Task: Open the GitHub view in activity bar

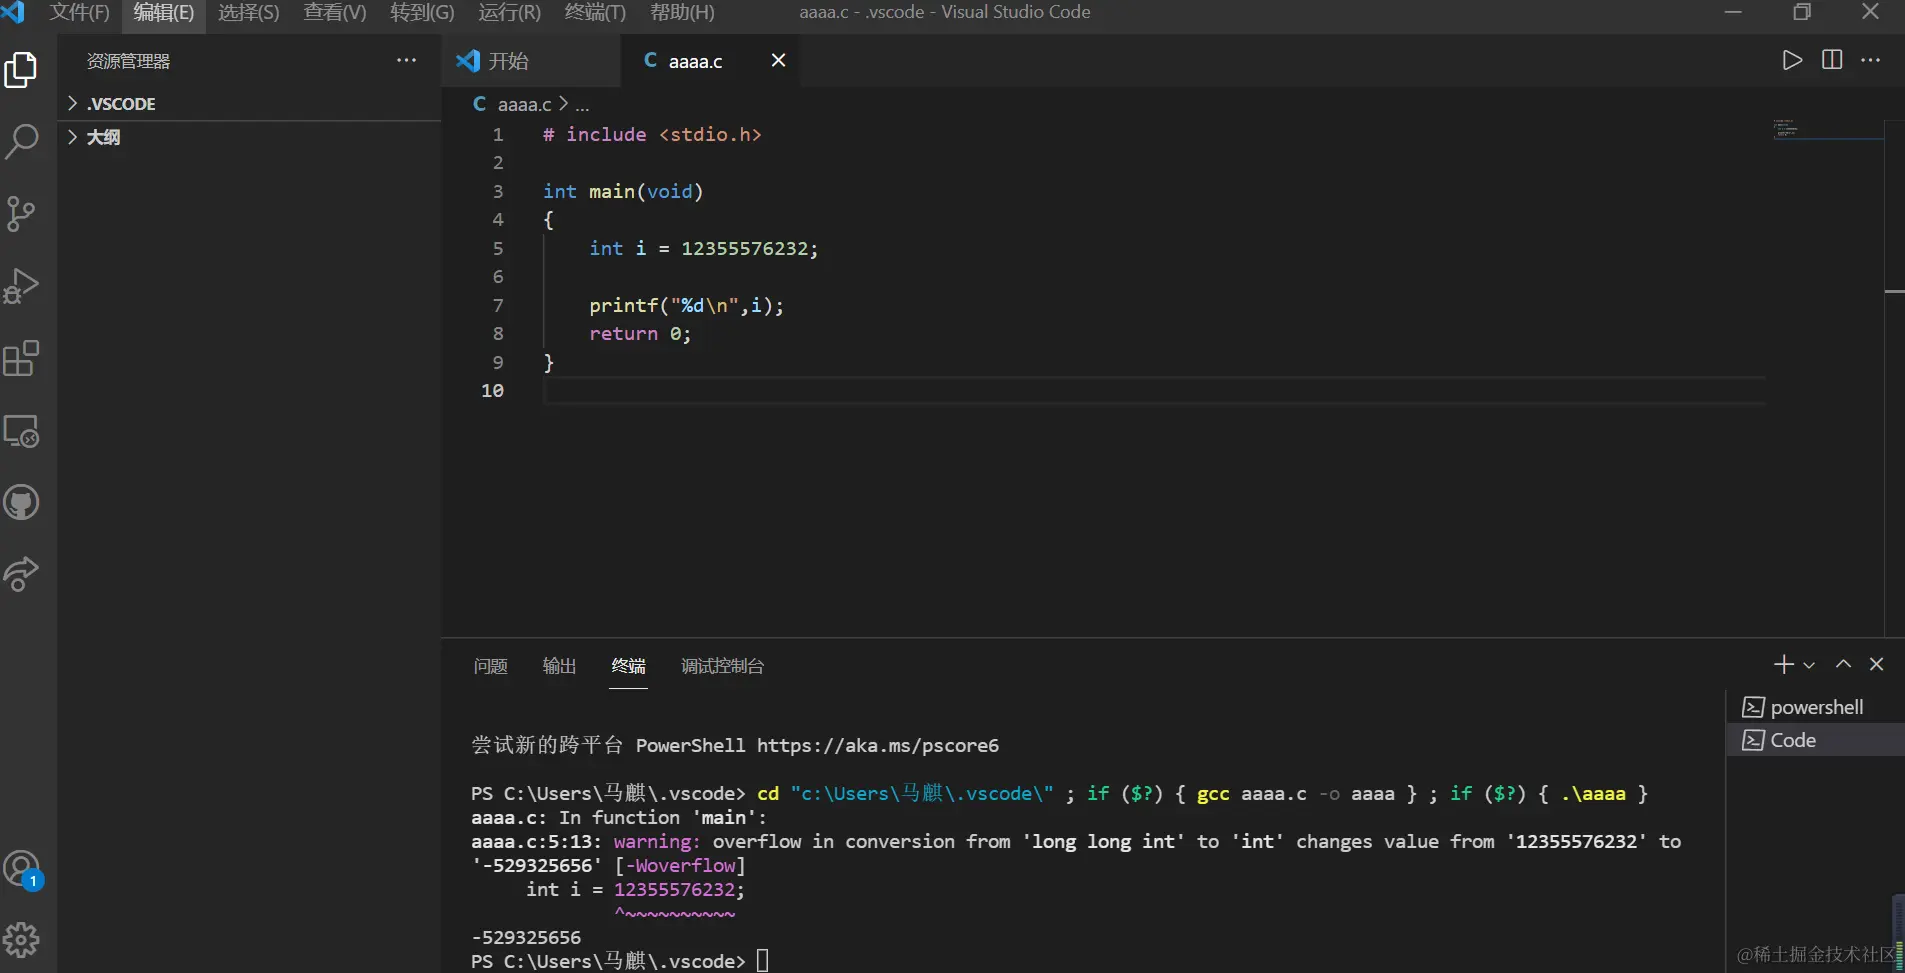Action: [21, 502]
